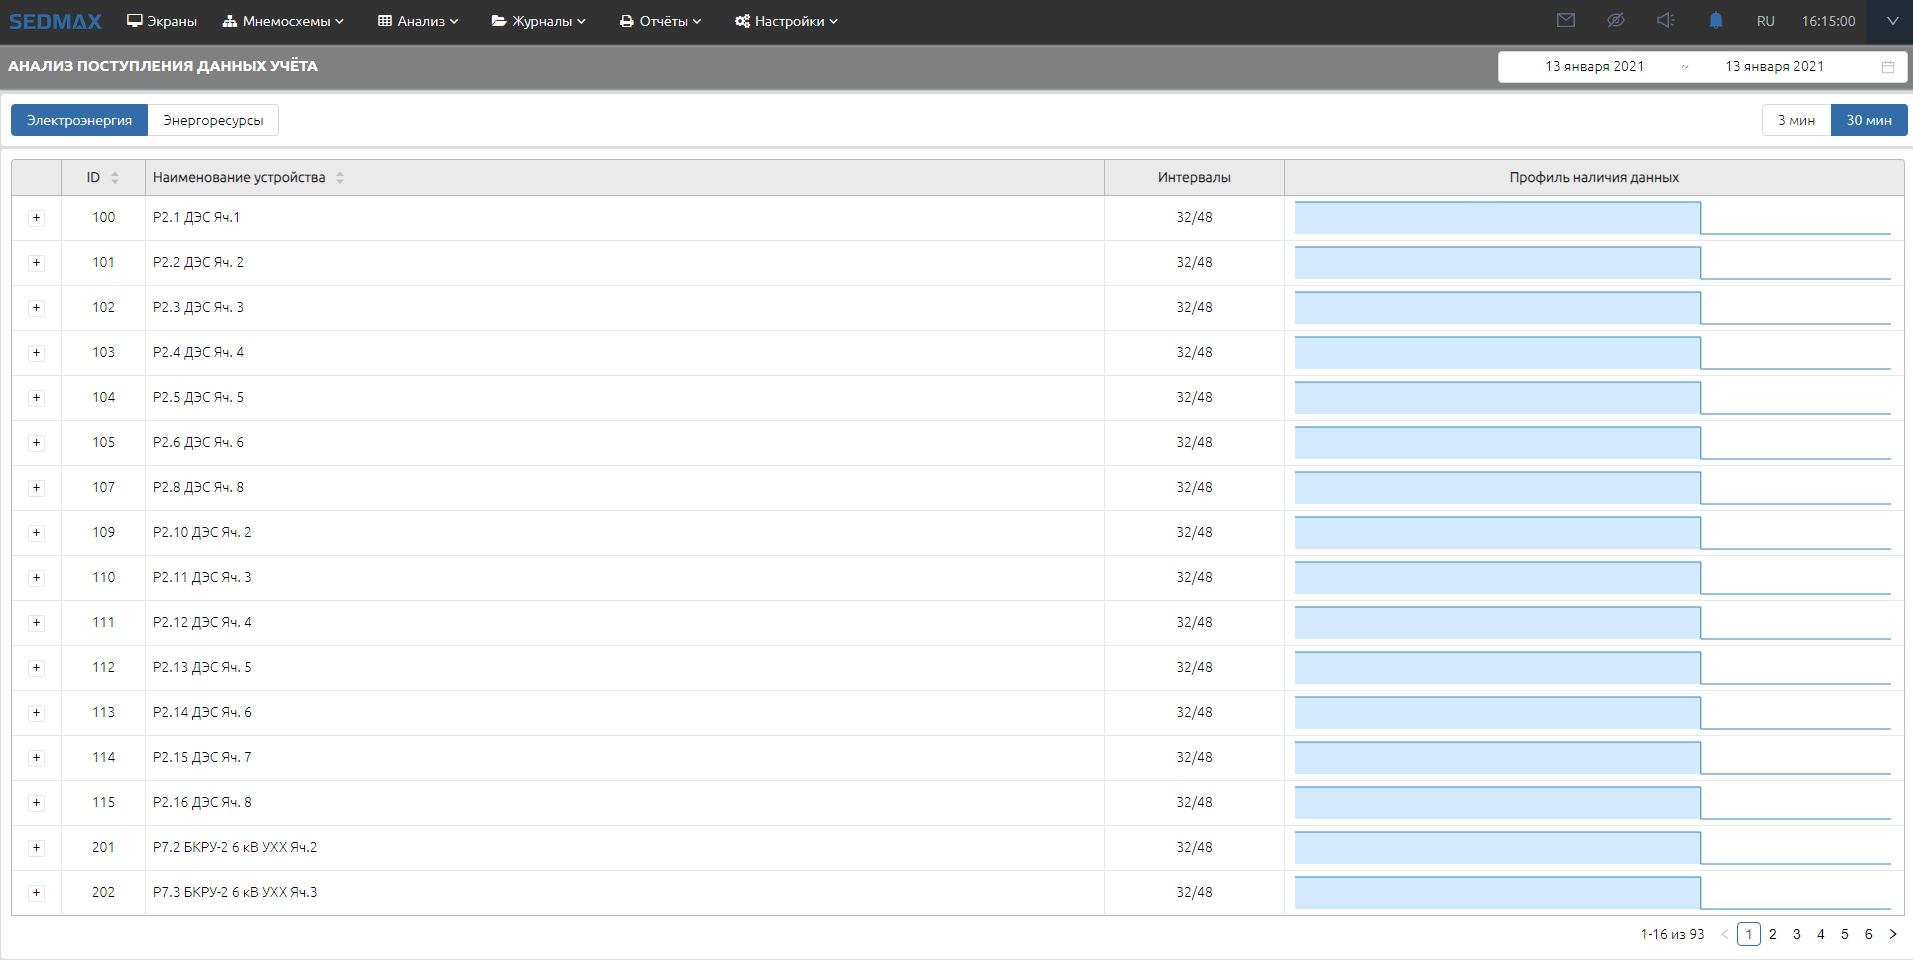Open the Анализ menu
1913x960 pixels.
pyautogui.click(x=418, y=21)
